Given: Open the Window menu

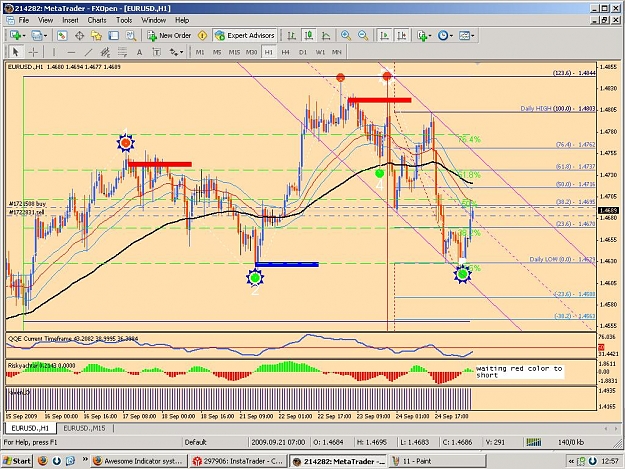Looking at the screenshot, I should point(153,20).
